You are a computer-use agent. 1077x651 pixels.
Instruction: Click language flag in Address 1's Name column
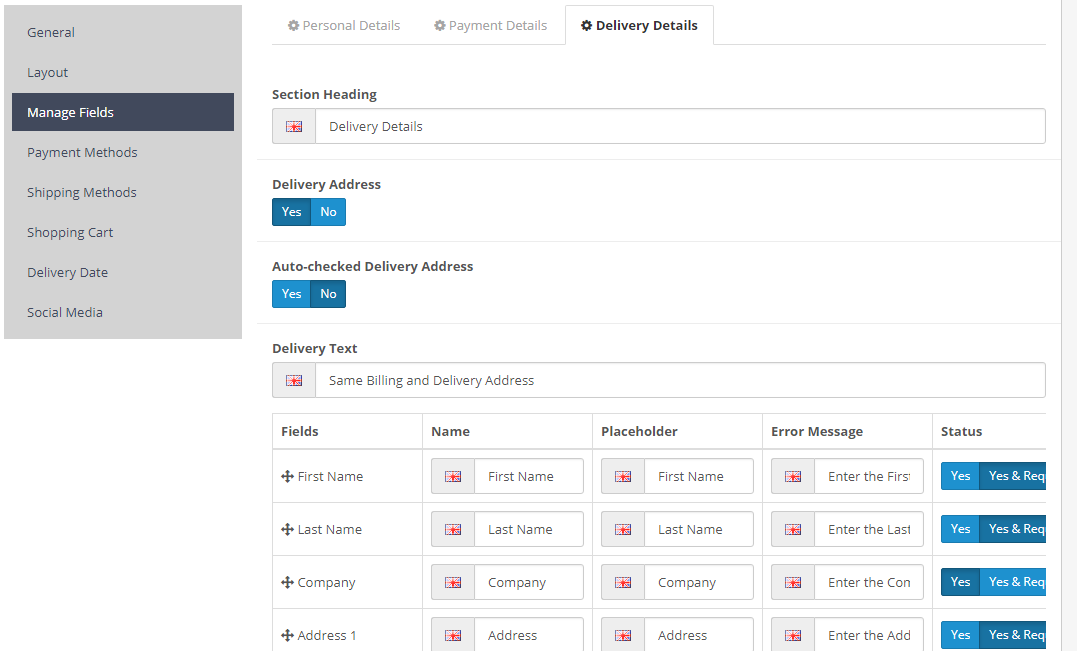click(453, 635)
